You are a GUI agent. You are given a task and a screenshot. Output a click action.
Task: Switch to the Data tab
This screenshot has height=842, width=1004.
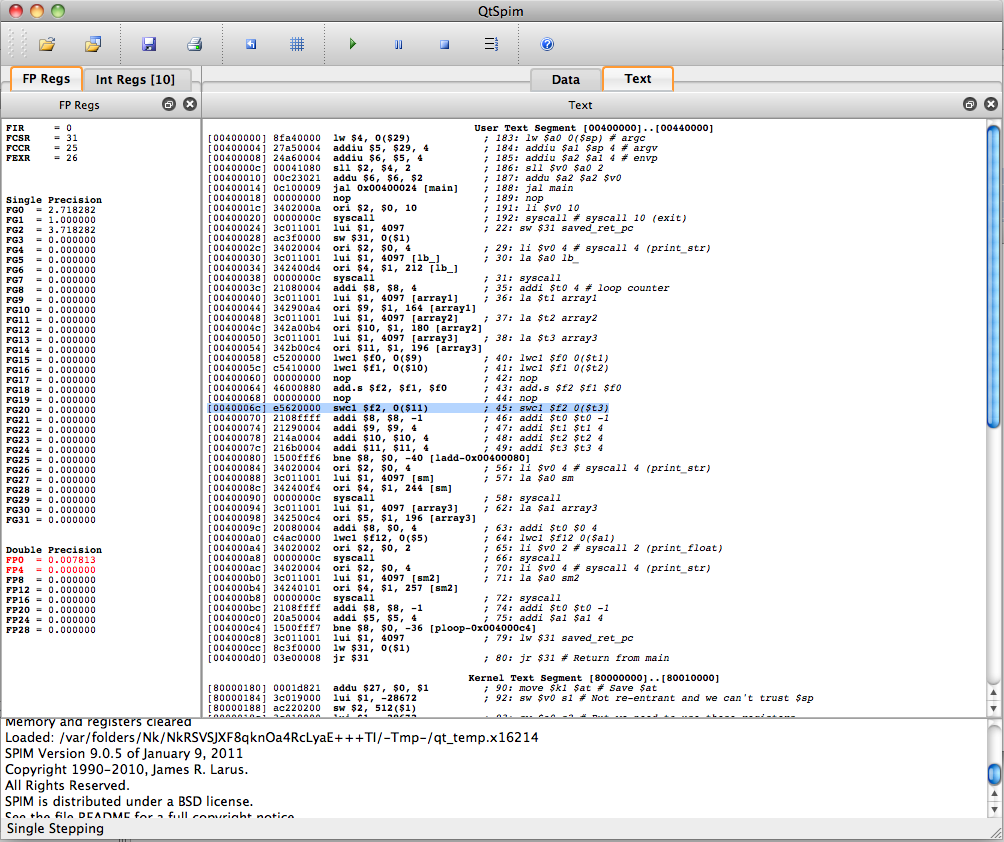(565, 79)
